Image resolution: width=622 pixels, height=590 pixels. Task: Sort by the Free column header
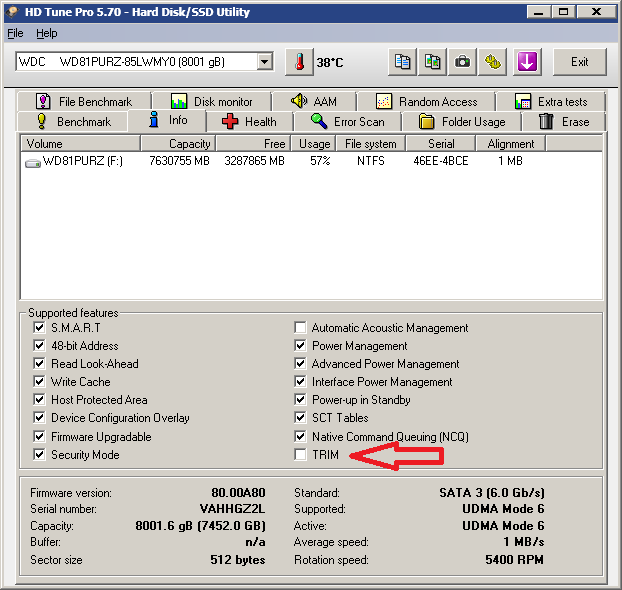click(253, 144)
